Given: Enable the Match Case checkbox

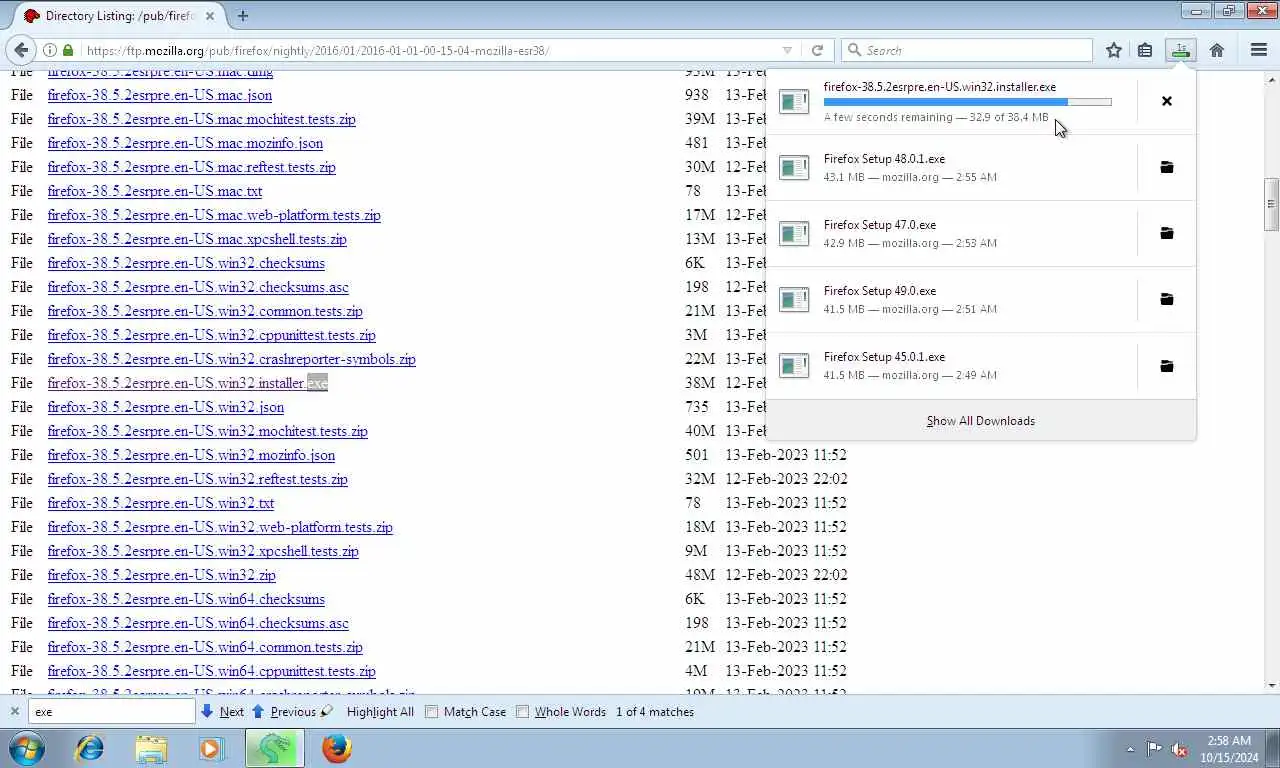Looking at the screenshot, I should (432, 712).
